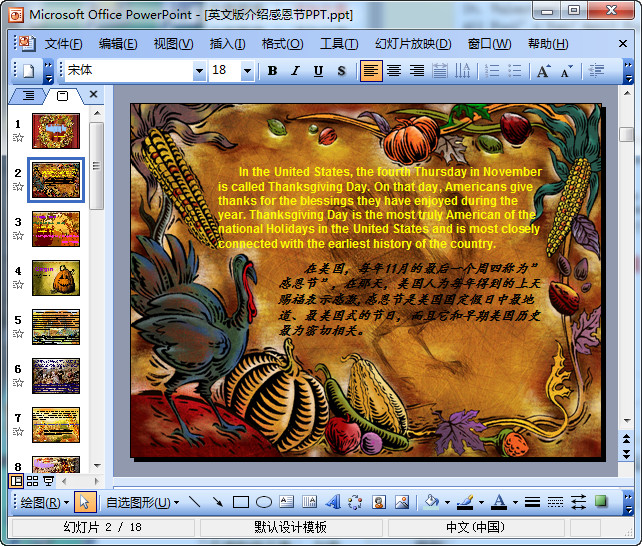Select the Oval tool
The image size is (642, 546).
click(x=264, y=502)
